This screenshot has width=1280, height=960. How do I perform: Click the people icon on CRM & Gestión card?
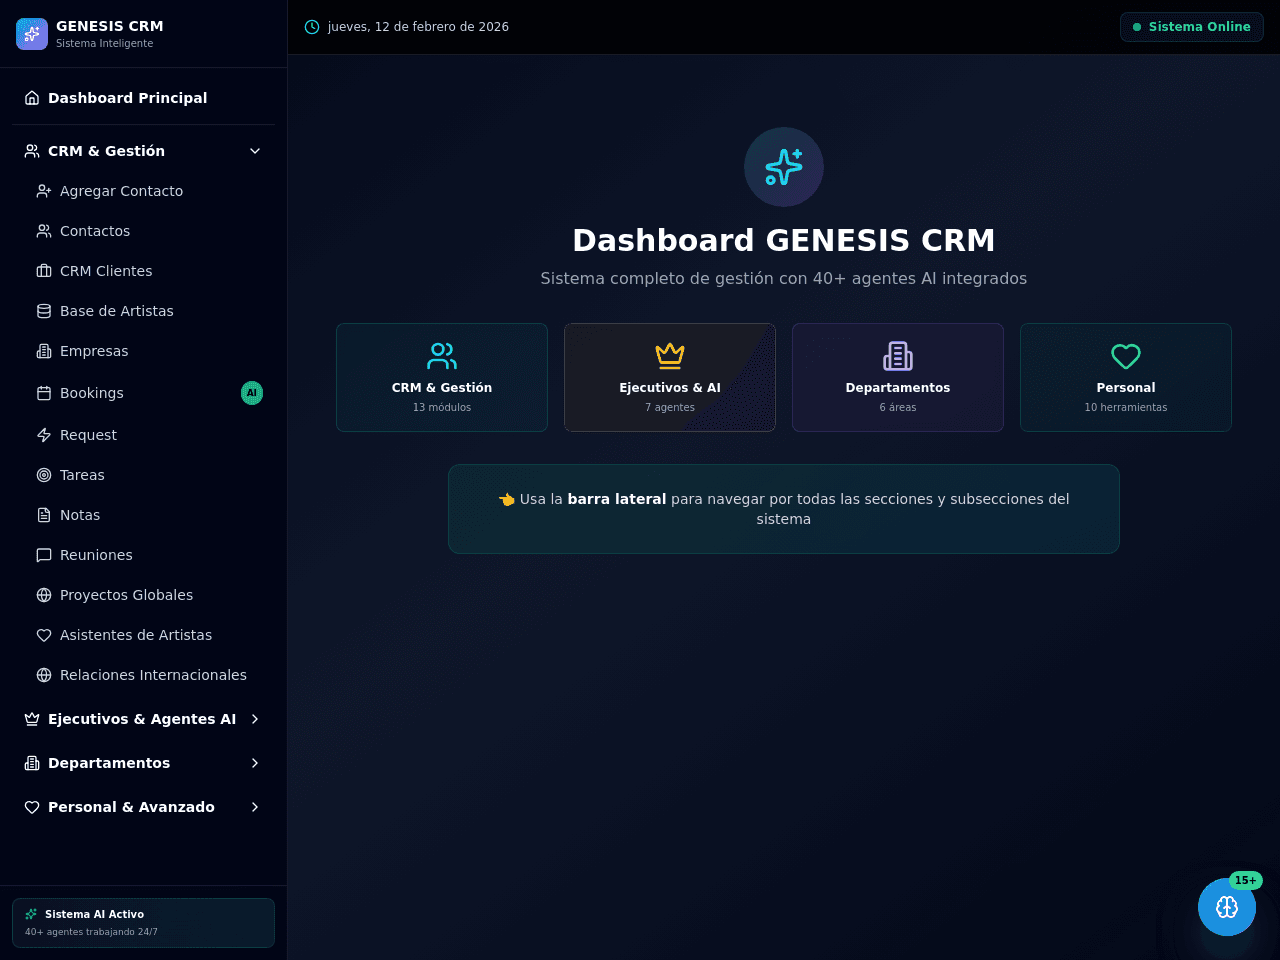(x=442, y=356)
